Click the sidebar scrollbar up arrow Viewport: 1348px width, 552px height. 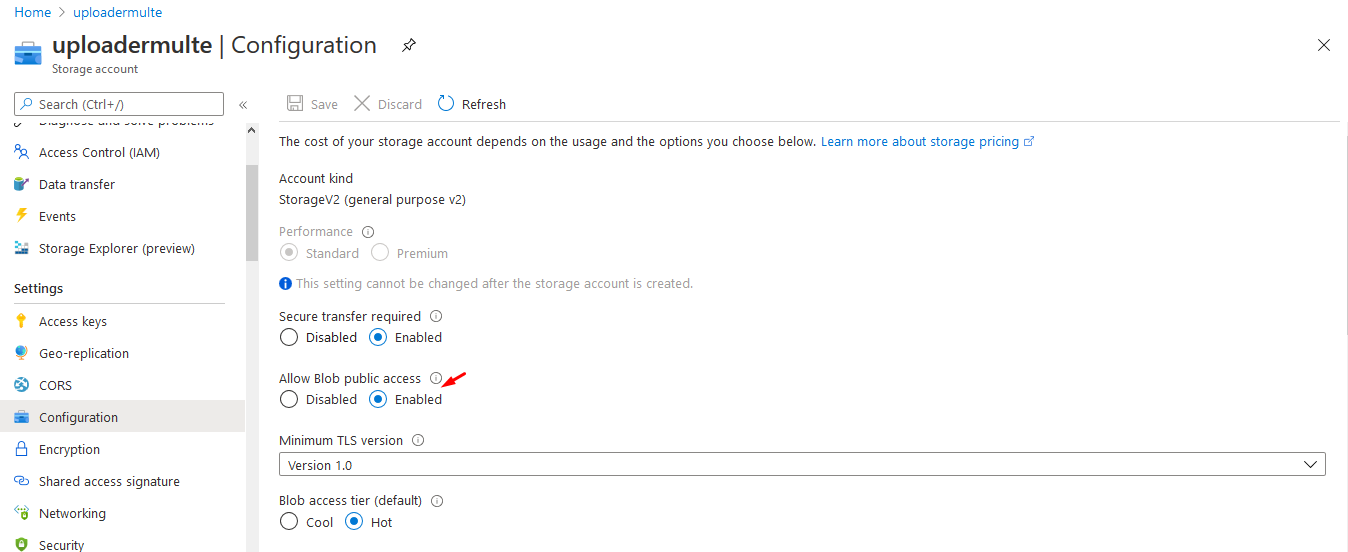point(252,130)
